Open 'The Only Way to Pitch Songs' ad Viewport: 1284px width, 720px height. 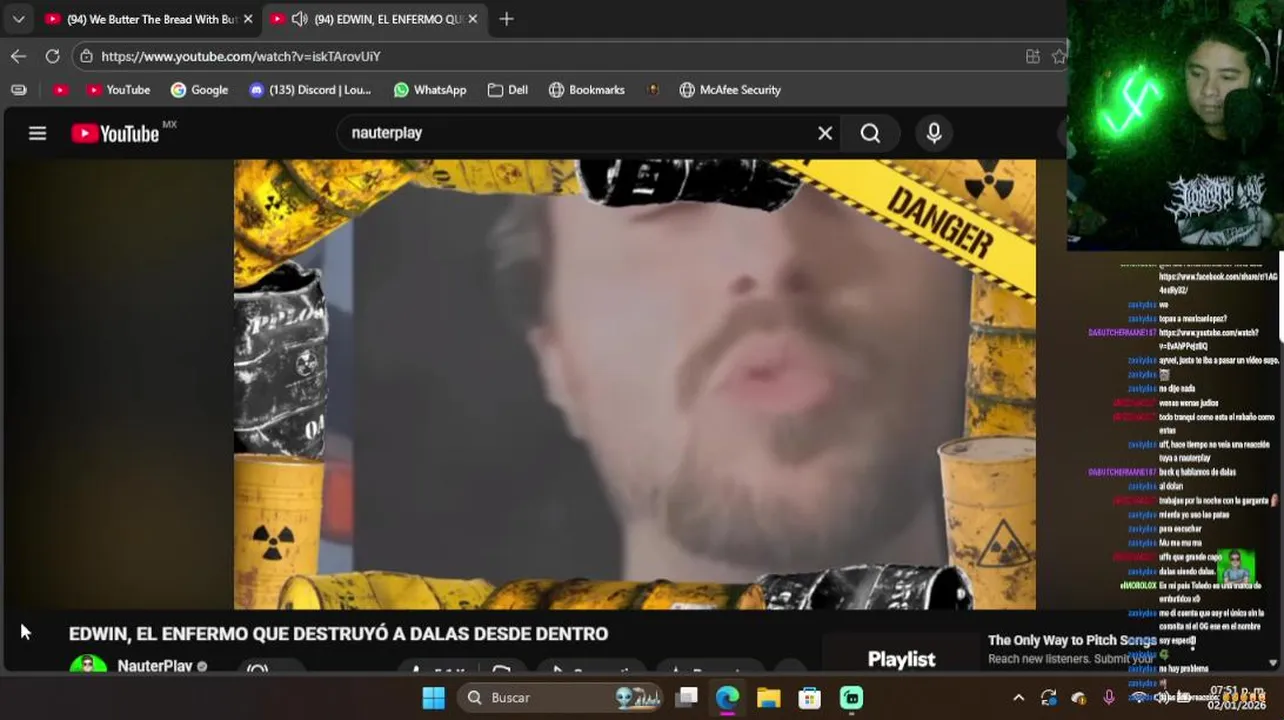tap(1072, 640)
